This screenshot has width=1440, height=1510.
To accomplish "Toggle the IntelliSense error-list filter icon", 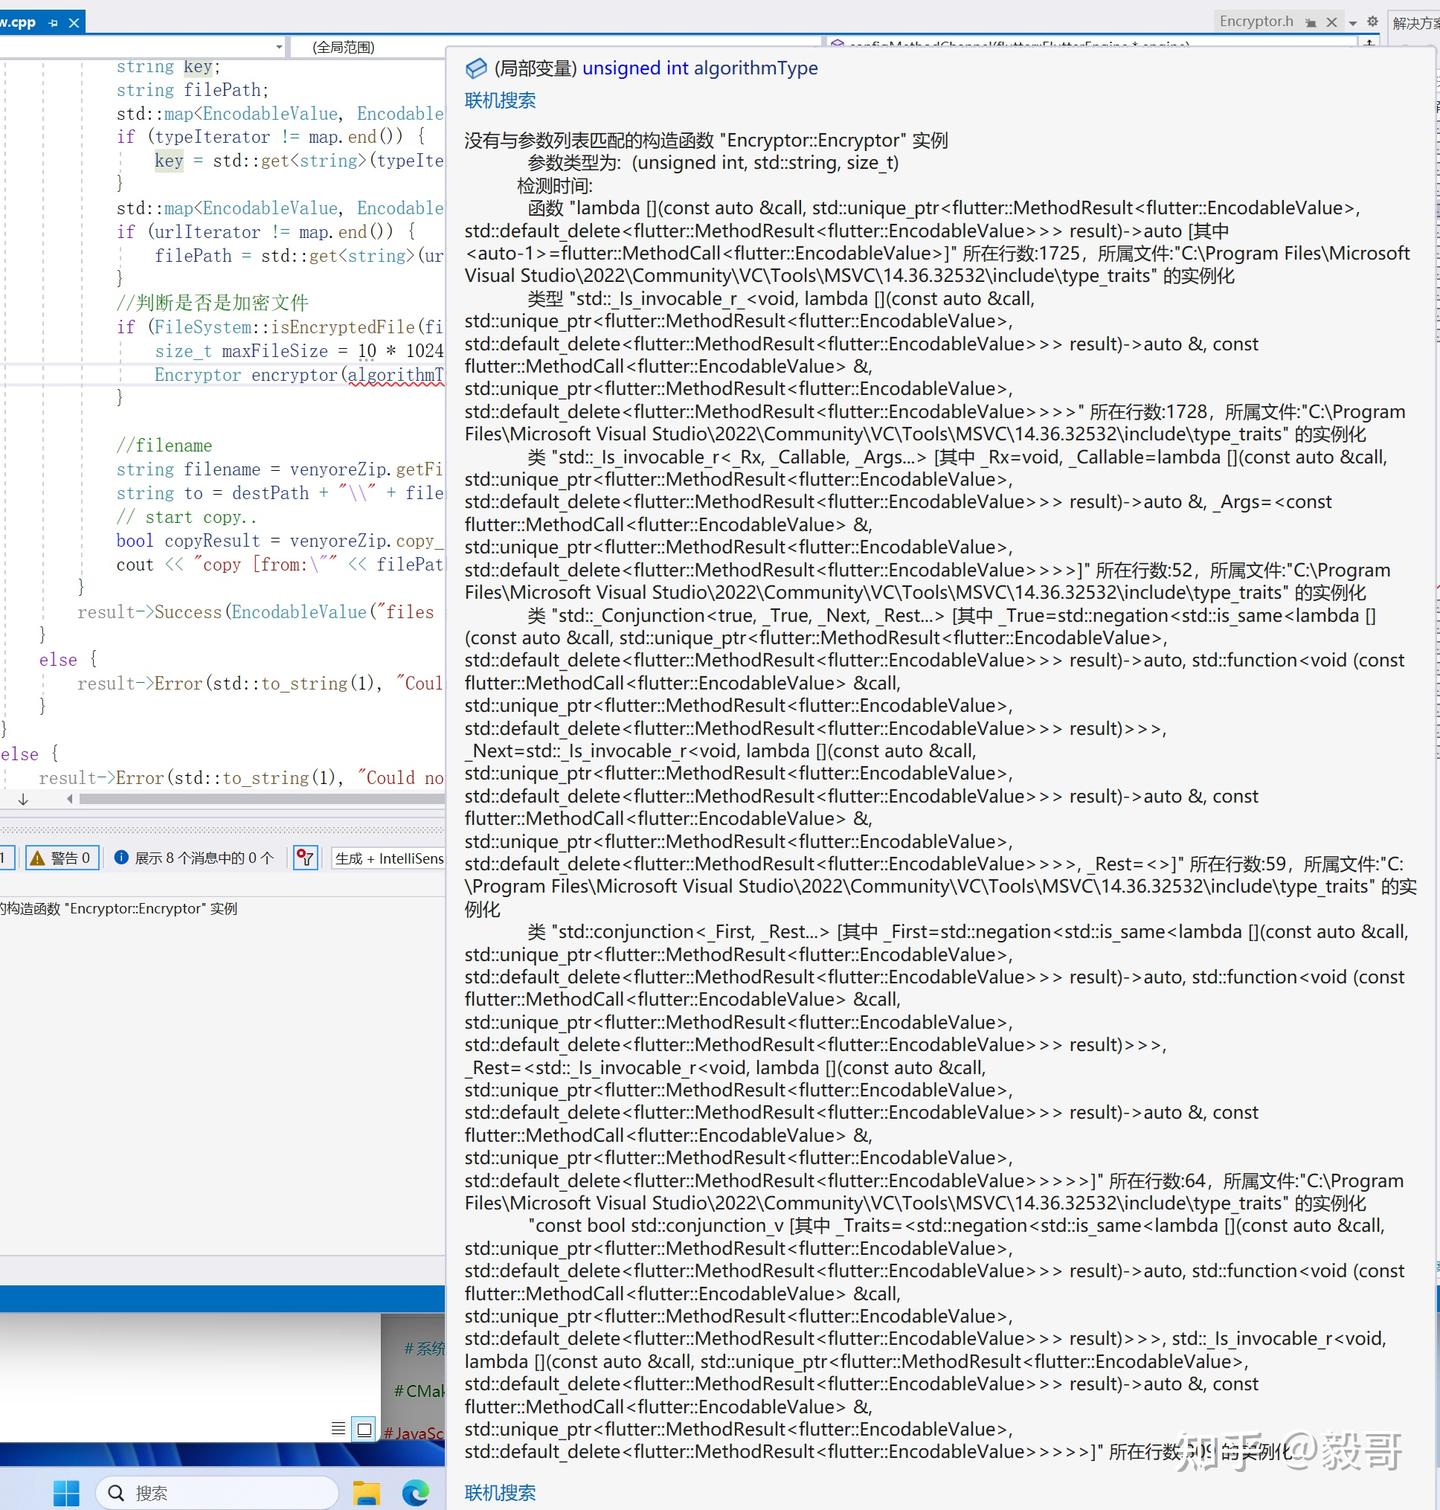I will 306,857.
